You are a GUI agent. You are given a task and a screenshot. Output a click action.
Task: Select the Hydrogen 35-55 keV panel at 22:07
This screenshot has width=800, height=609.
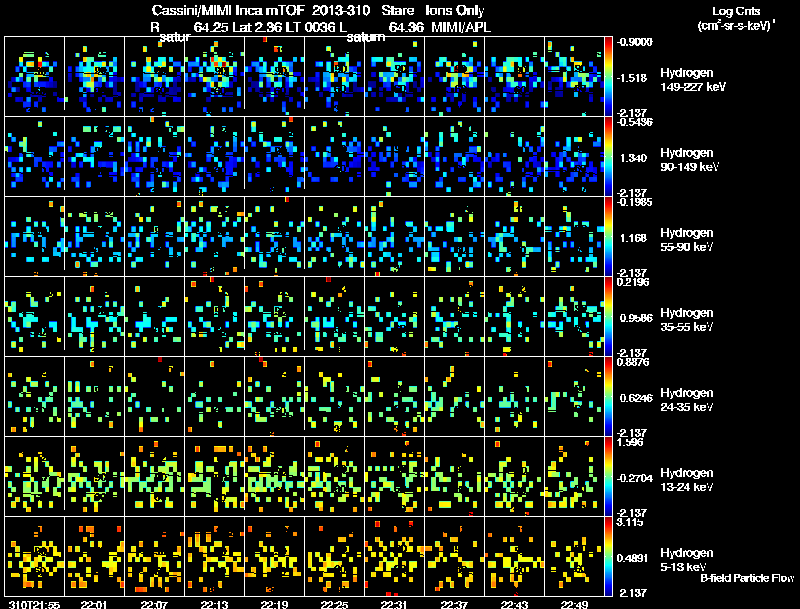click(x=155, y=316)
